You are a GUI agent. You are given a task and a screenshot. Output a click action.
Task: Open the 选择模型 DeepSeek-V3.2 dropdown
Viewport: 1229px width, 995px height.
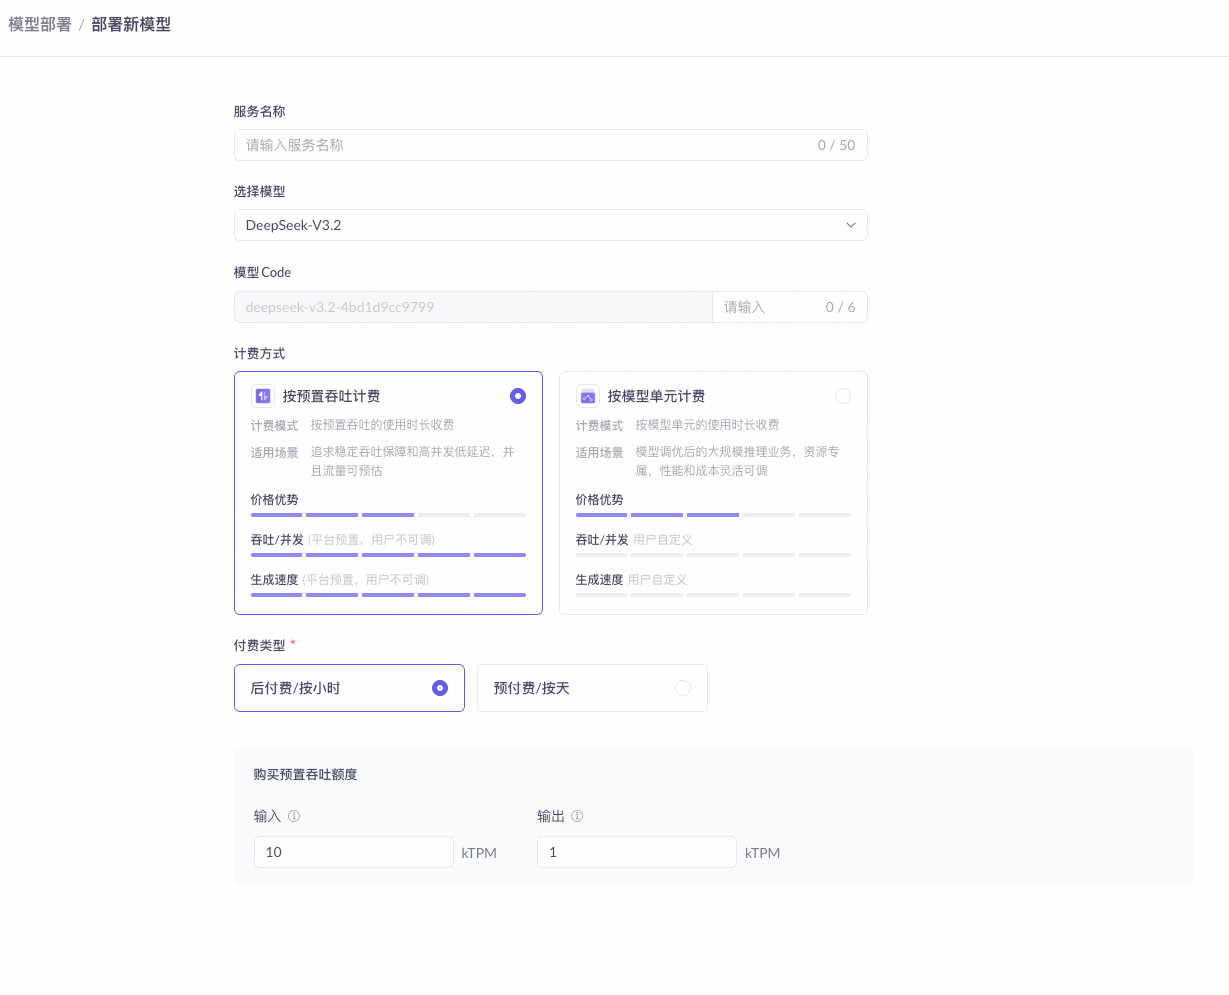(550, 225)
